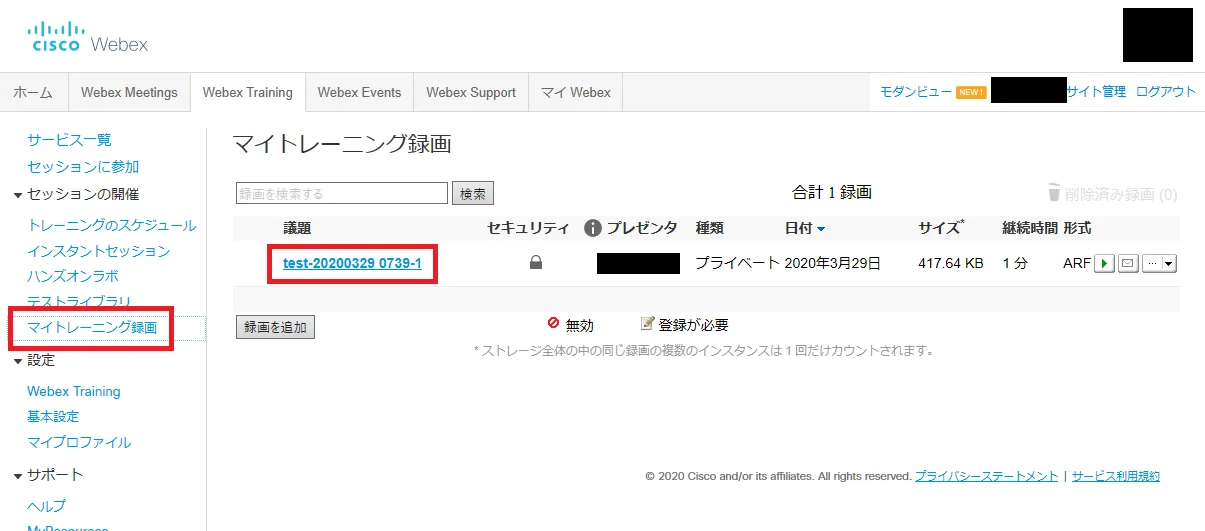Click the trash icon for 削除済み録画
1205x531 pixels.
click(1053, 193)
